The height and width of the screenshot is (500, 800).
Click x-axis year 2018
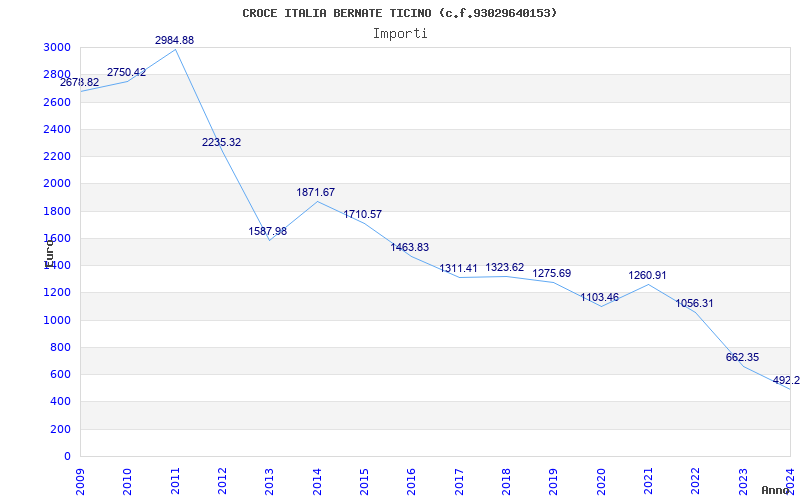(506, 482)
